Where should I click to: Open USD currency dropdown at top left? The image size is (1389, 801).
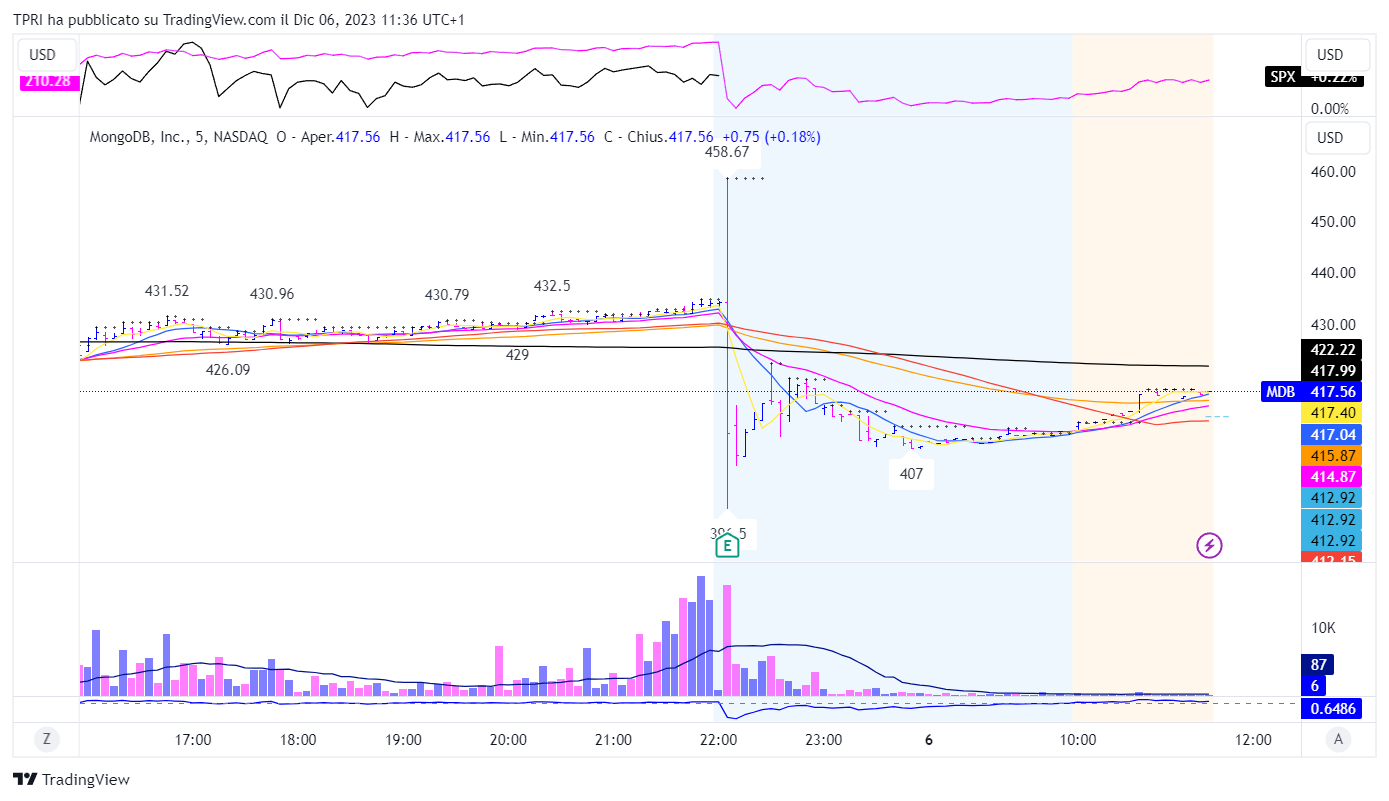[43, 55]
